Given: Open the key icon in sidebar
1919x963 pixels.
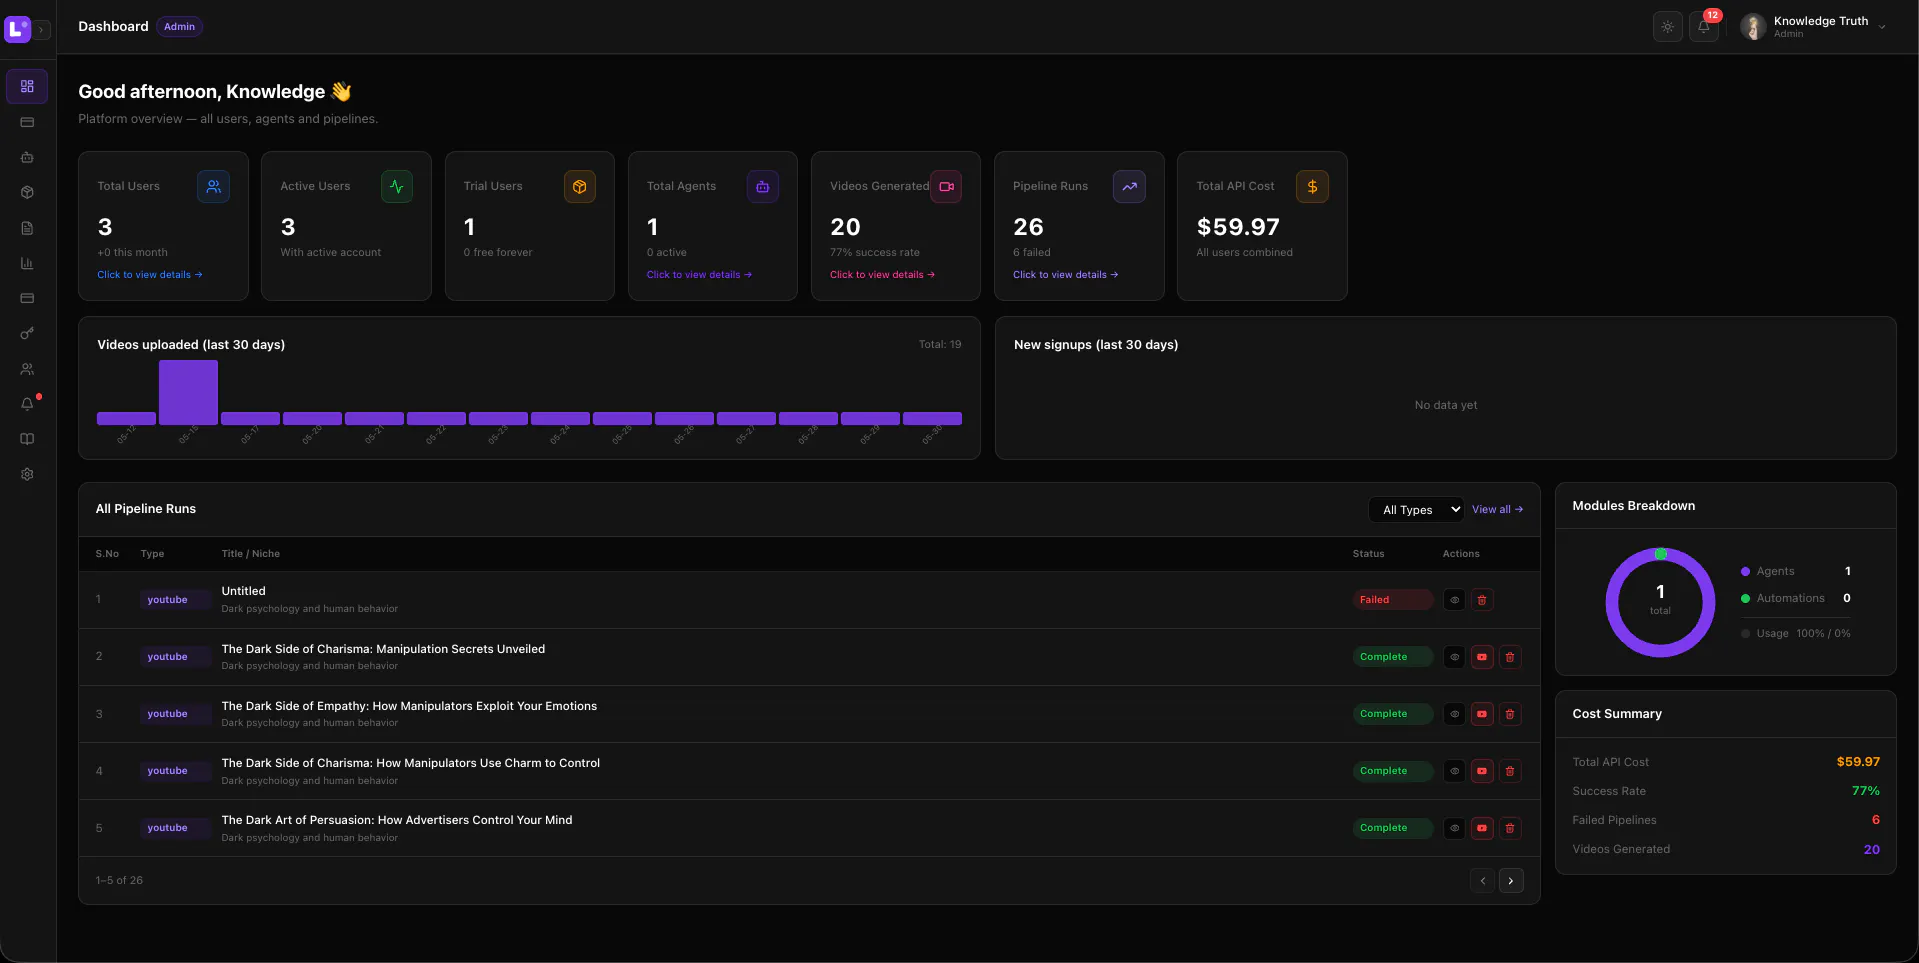Looking at the screenshot, I should pos(27,333).
